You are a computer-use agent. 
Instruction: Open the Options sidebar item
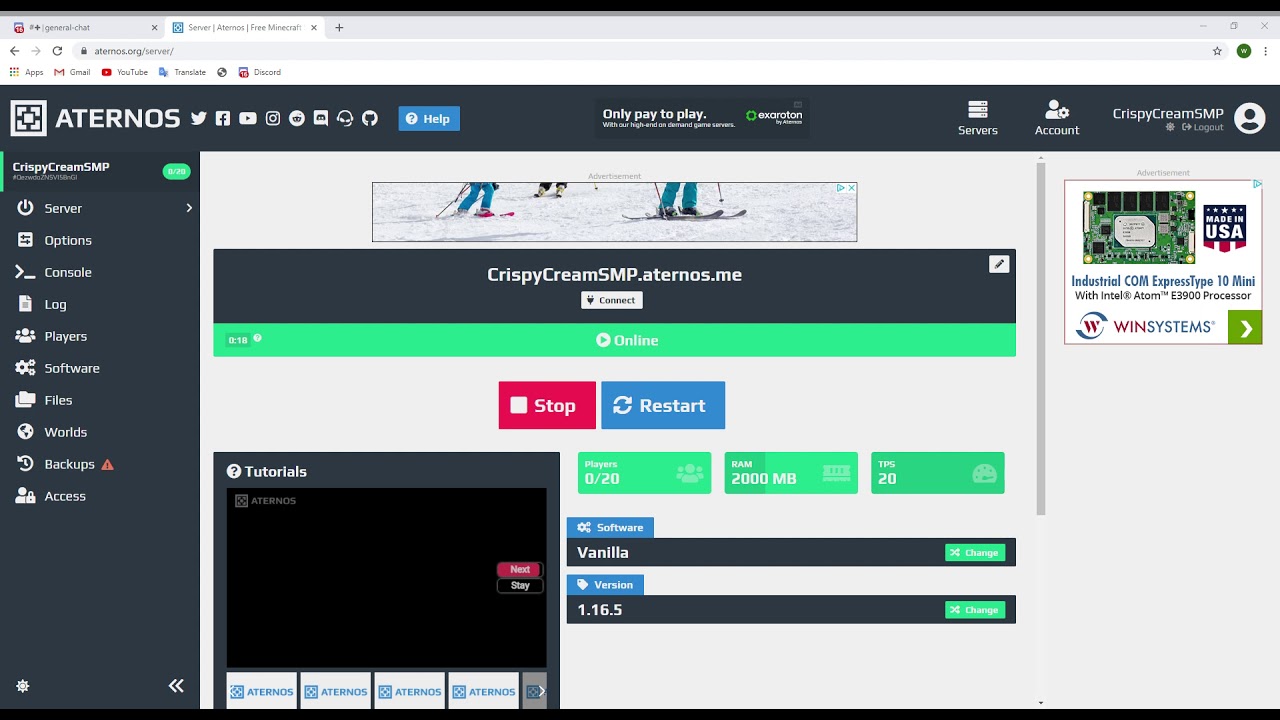(68, 240)
